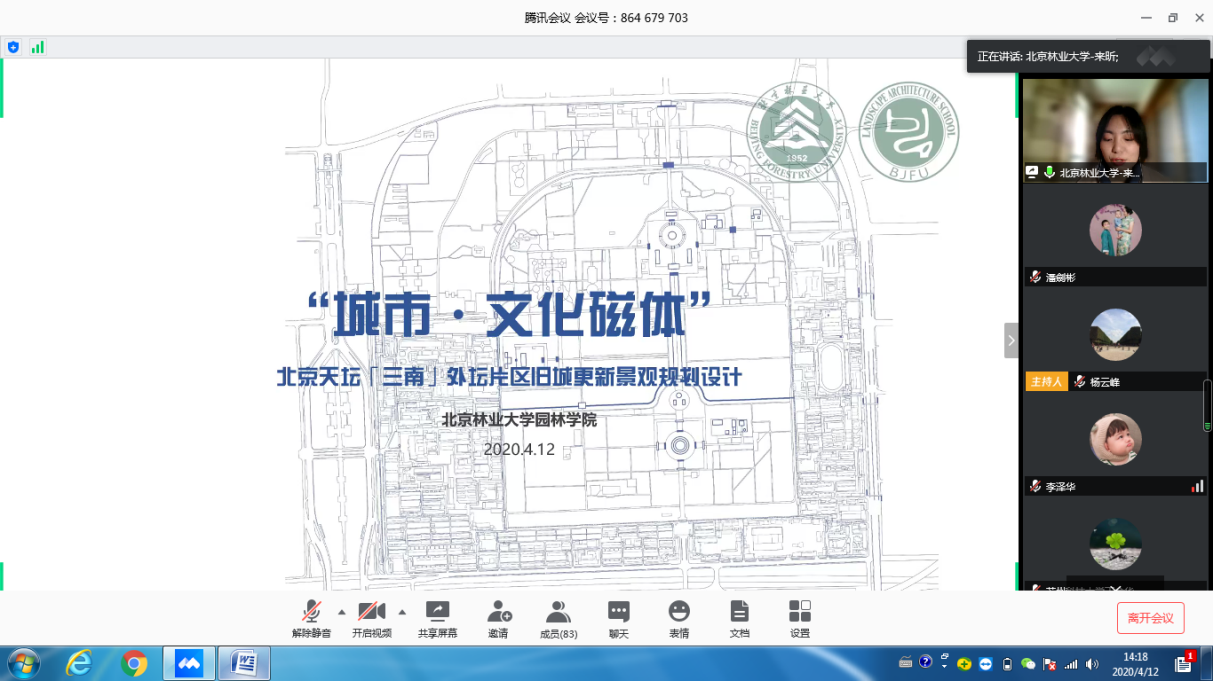Show the members list 成员(83)
The height and width of the screenshot is (681, 1213).
558,617
